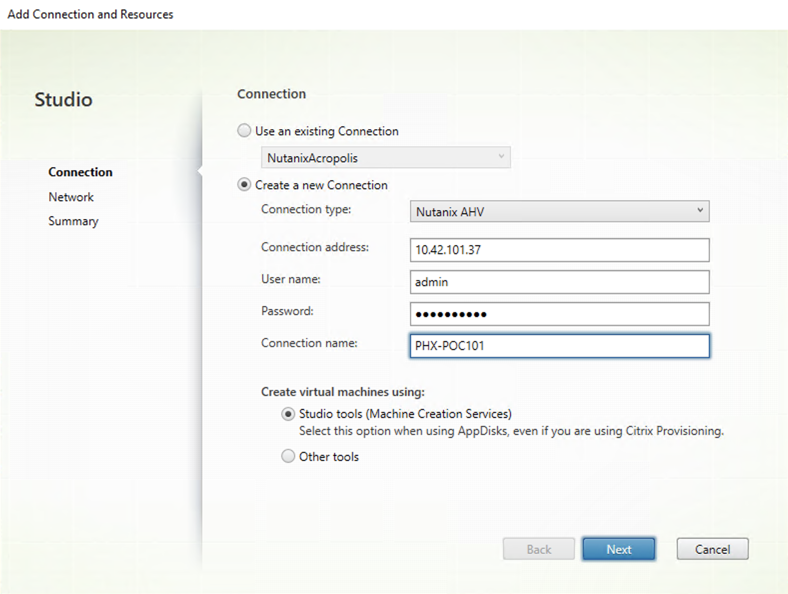
Task: Click the Connection type: label
Action: (x=306, y=209)
